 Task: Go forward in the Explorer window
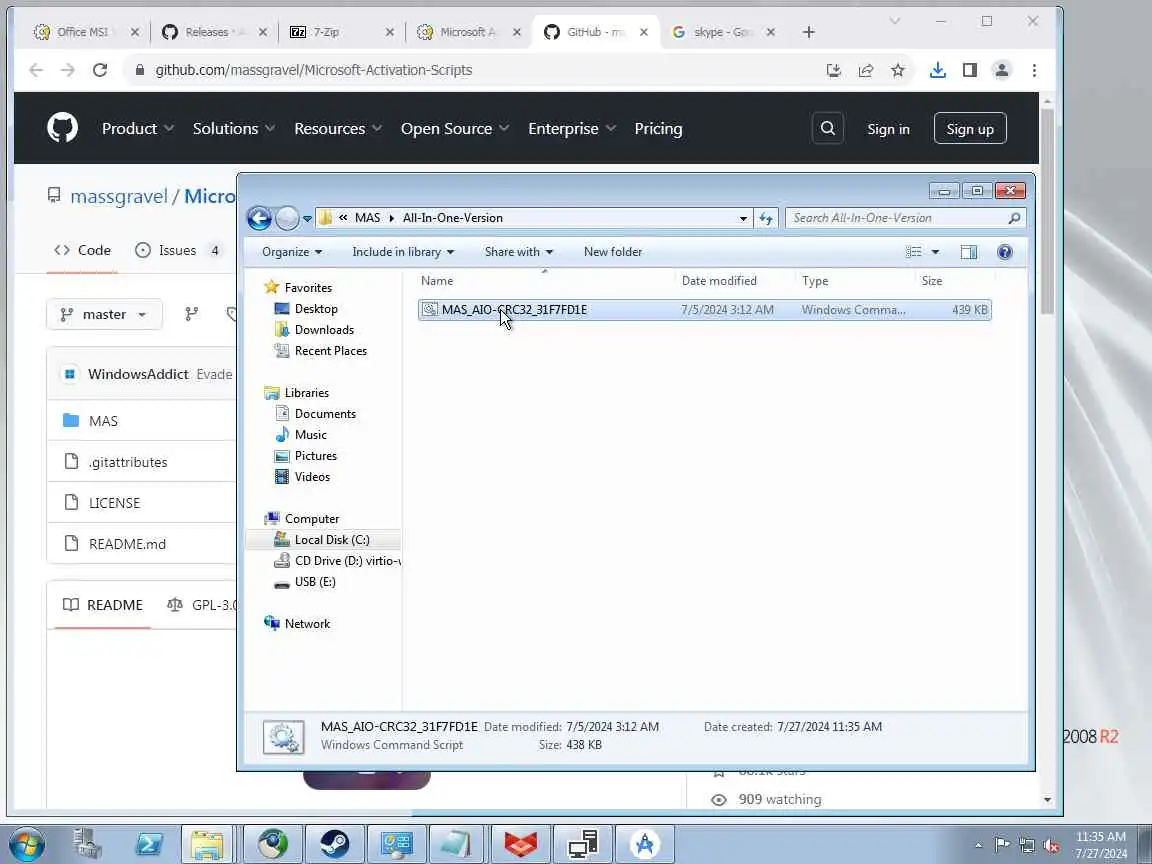pos(287,218)
